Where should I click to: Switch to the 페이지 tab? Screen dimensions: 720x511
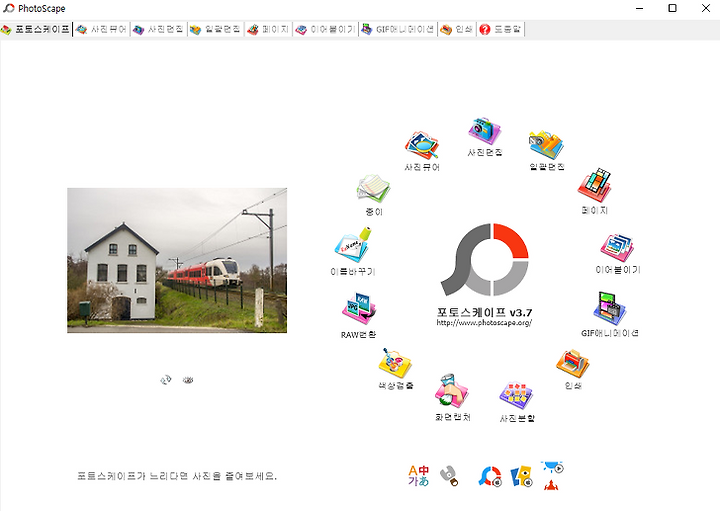pyautogui.click(x=269, y=29)
